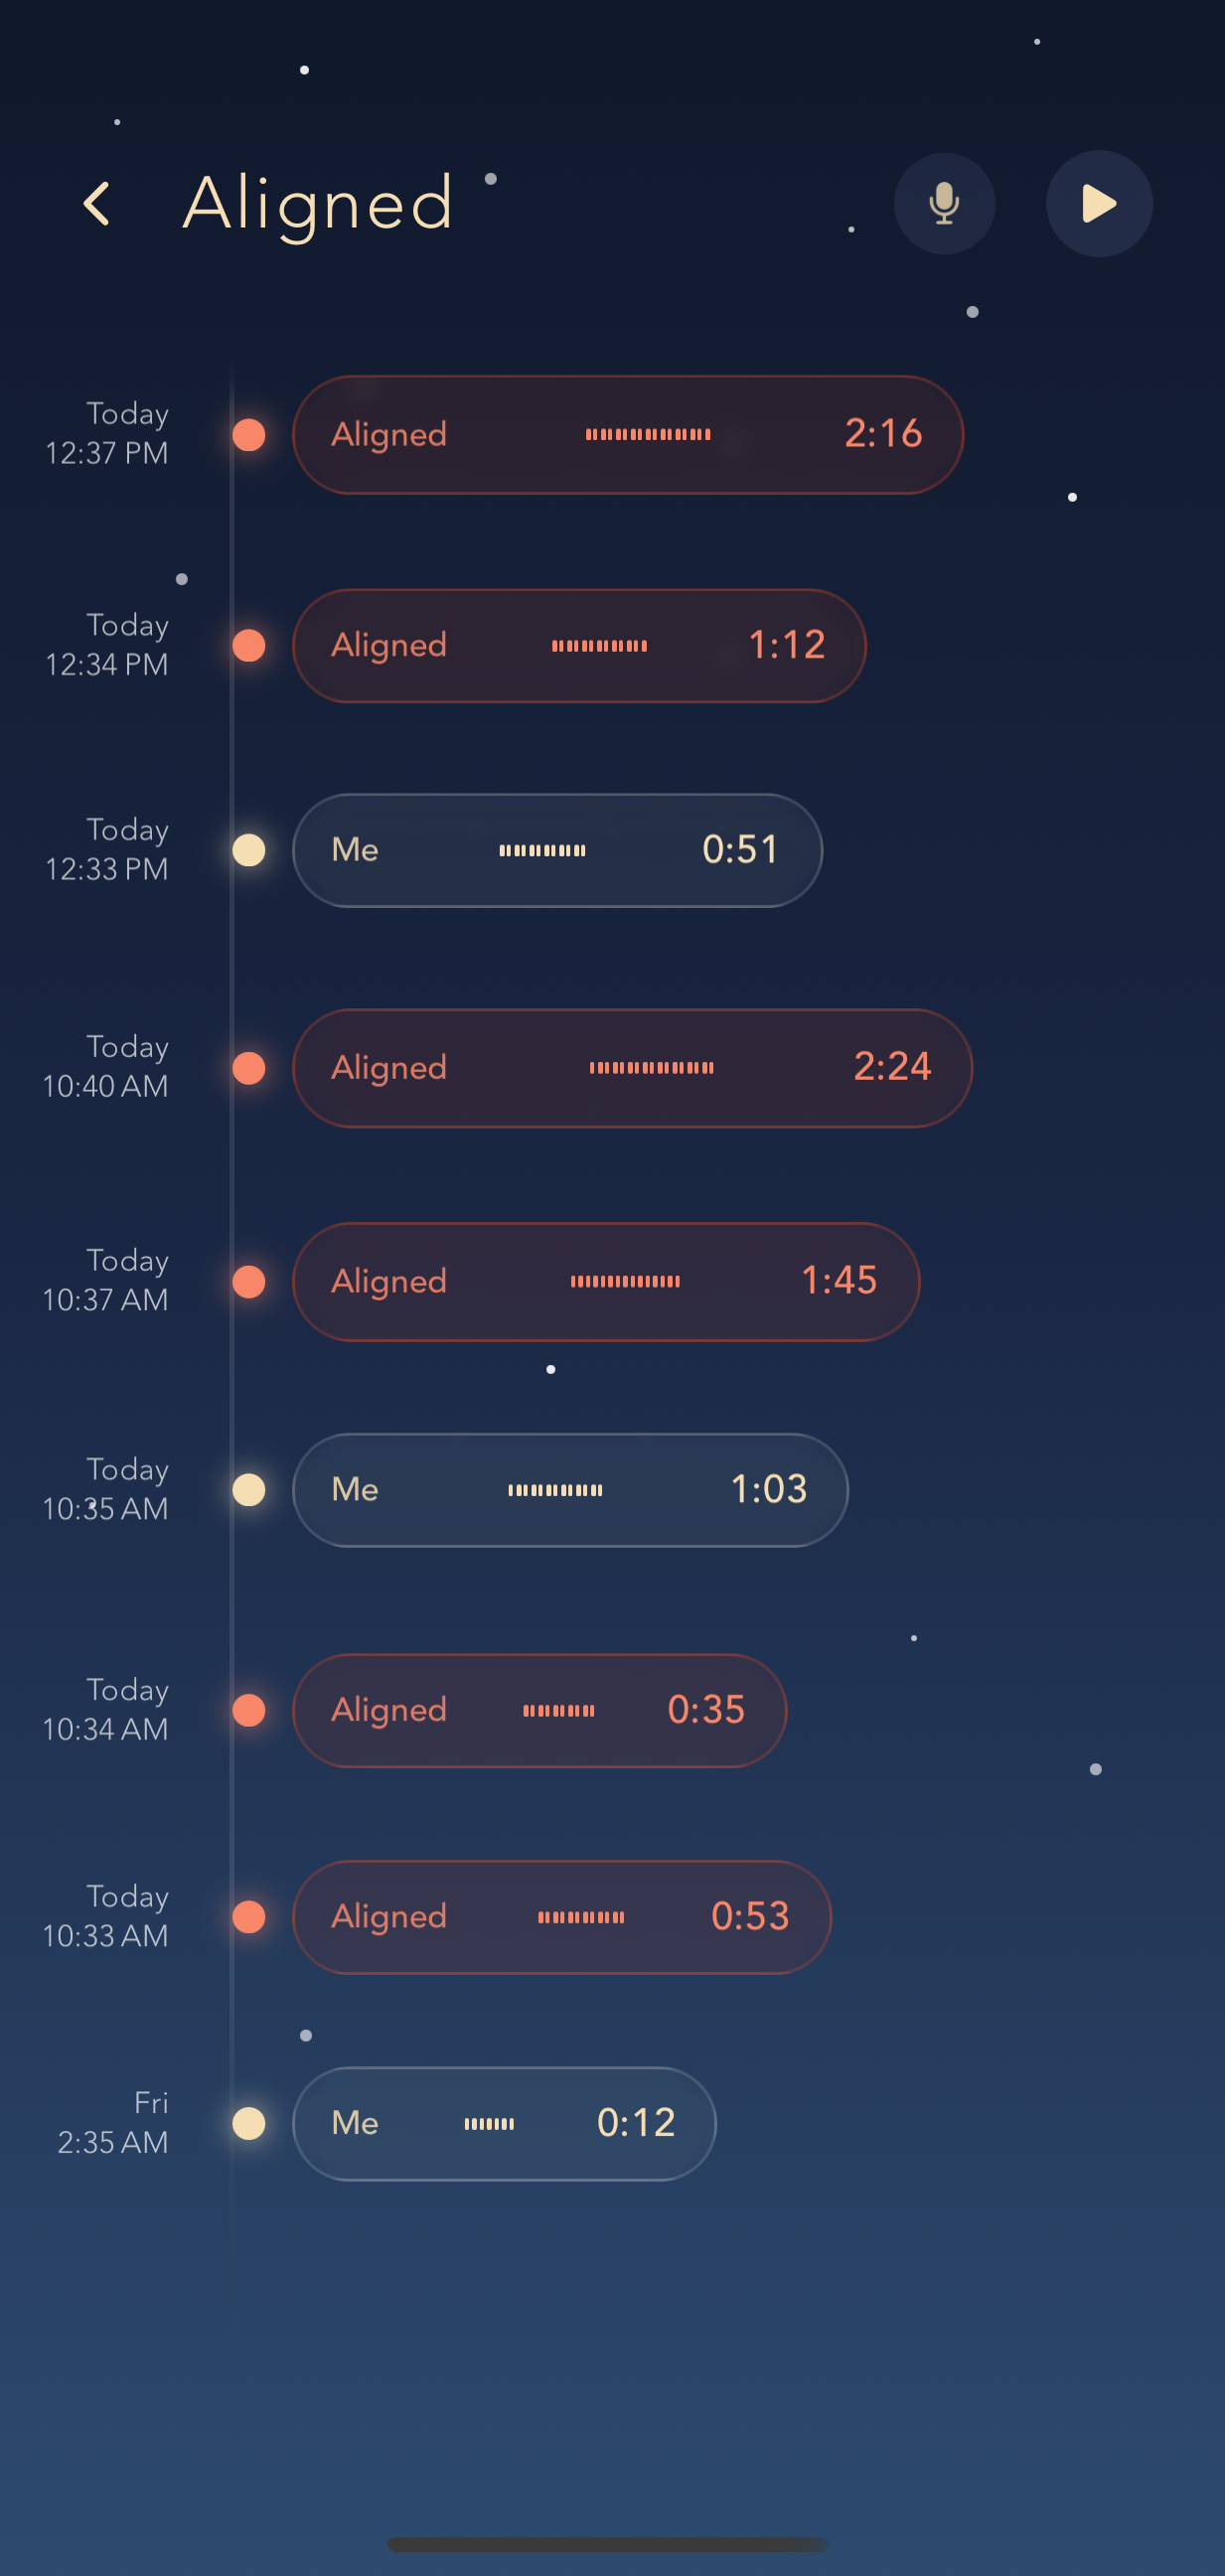
Task: Play the 0:51 message from Me
Action: [x=556, y=849]
